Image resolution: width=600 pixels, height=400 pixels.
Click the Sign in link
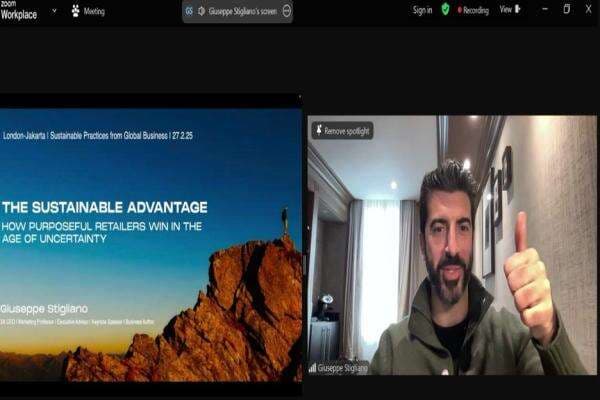coord(422,10)
